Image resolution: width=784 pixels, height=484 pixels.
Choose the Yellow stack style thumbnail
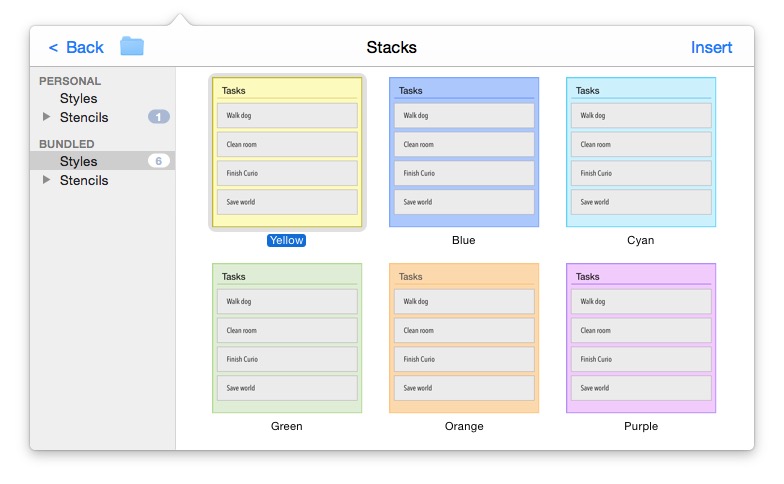[x=287, y=152]
